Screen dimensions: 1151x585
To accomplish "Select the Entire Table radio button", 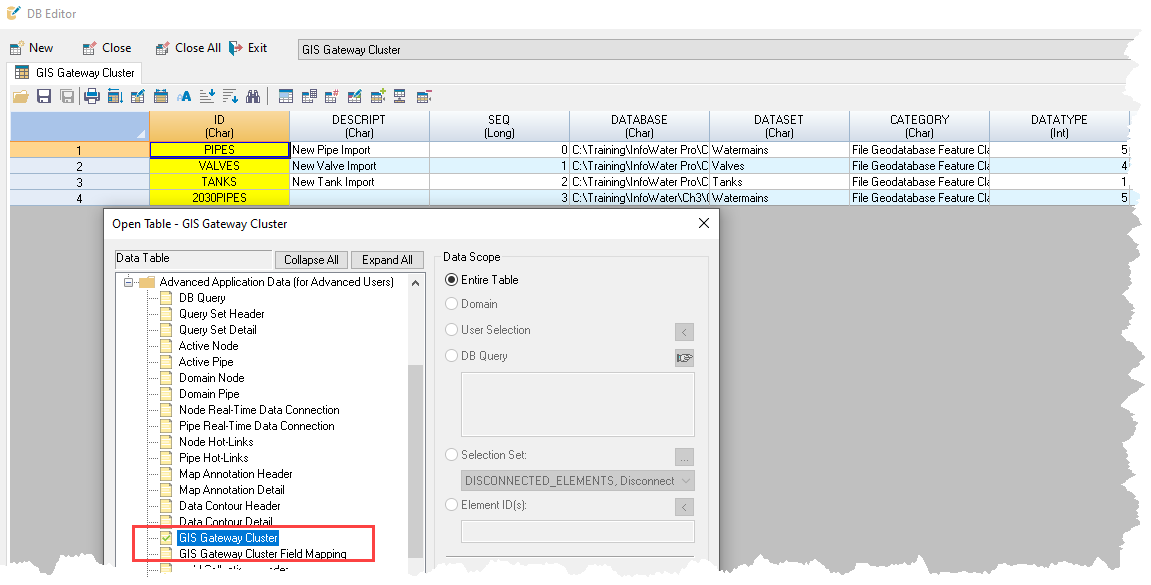I will tap(453, 279).
